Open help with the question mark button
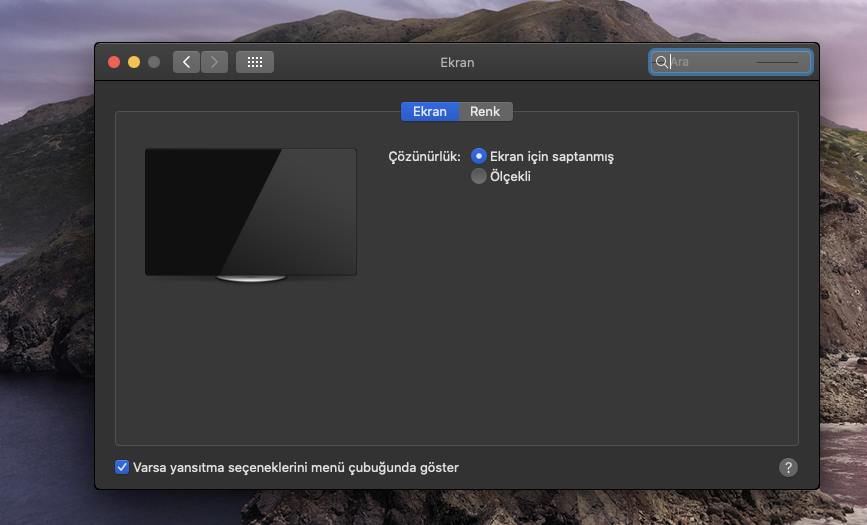867x525 pixels. 788,467
